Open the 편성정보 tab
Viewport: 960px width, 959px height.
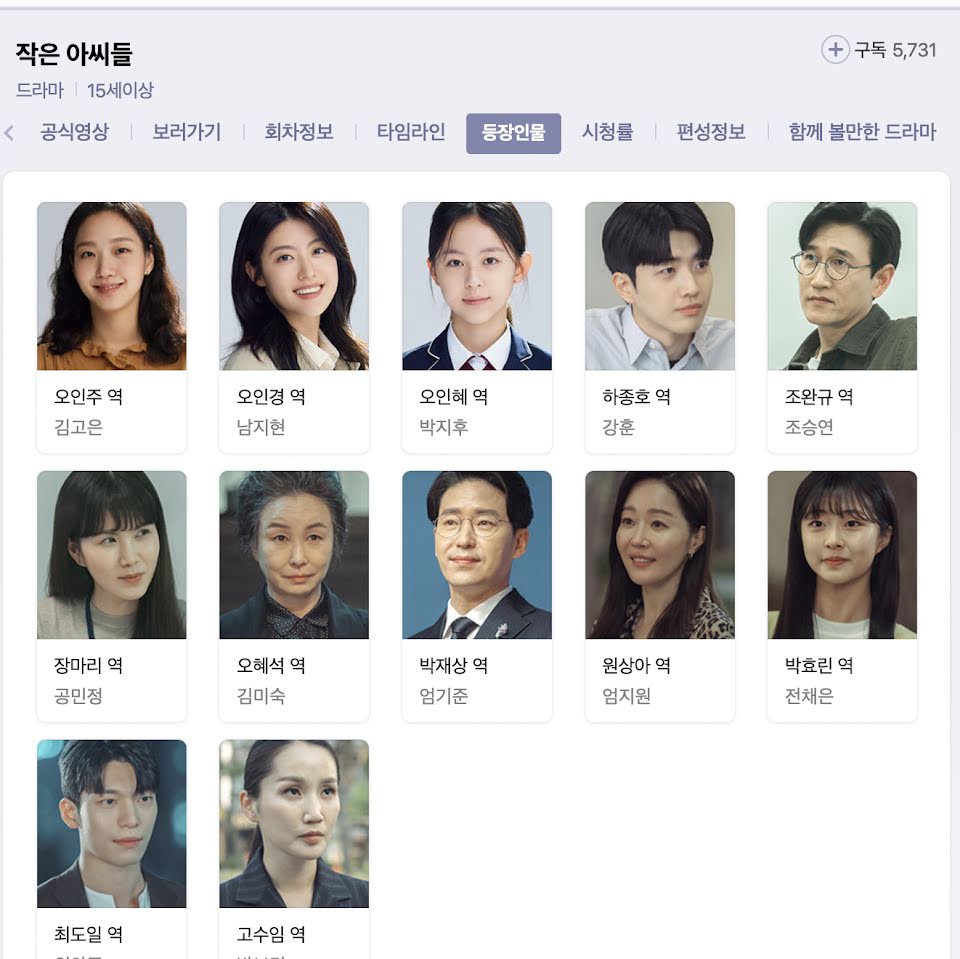pos(711,132)
